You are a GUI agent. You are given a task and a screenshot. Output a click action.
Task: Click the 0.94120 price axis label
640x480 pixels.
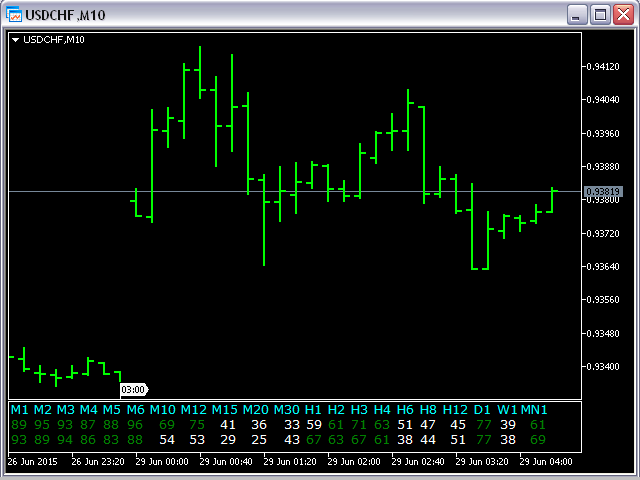click(603, 67)
